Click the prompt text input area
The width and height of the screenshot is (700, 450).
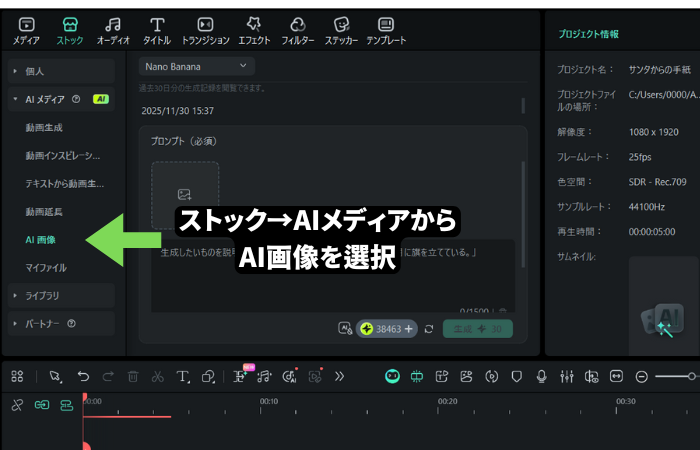click(x=333, y=275)
